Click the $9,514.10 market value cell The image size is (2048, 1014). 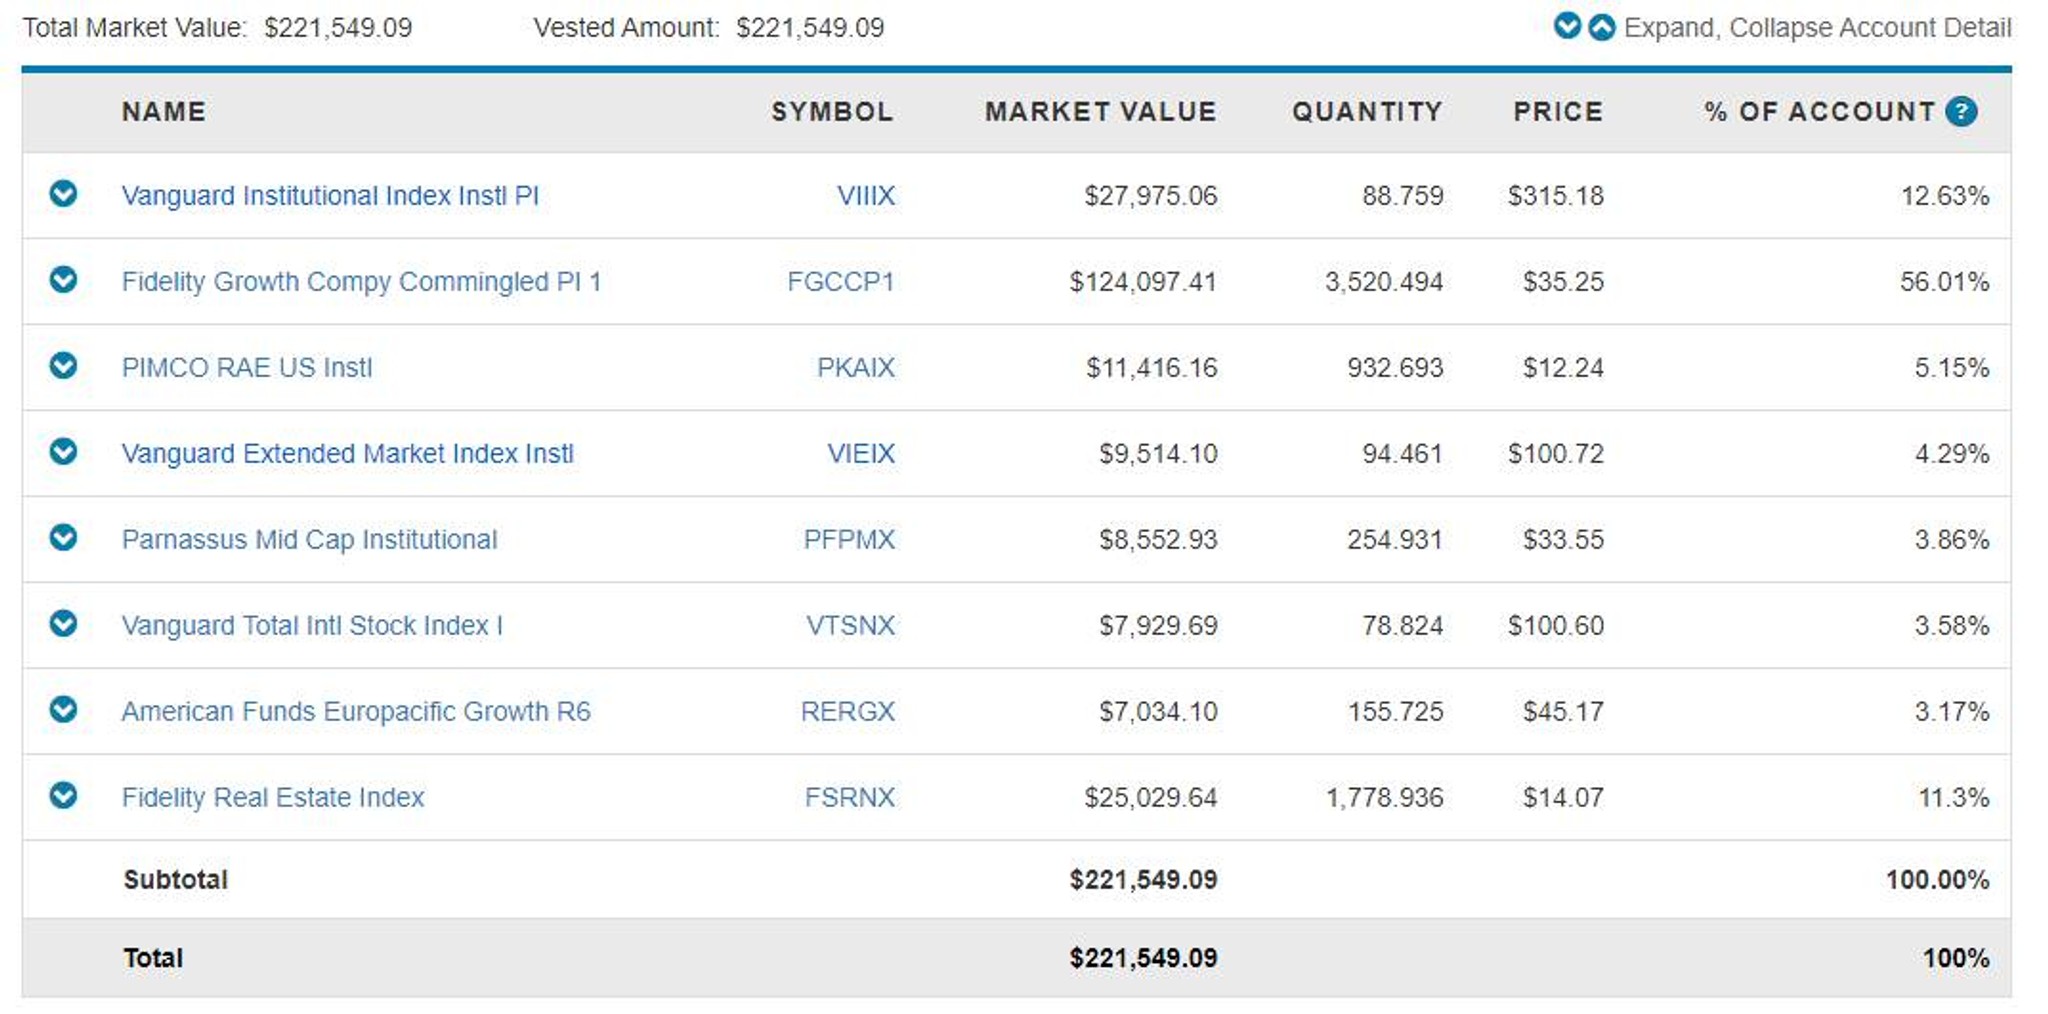1158,453
